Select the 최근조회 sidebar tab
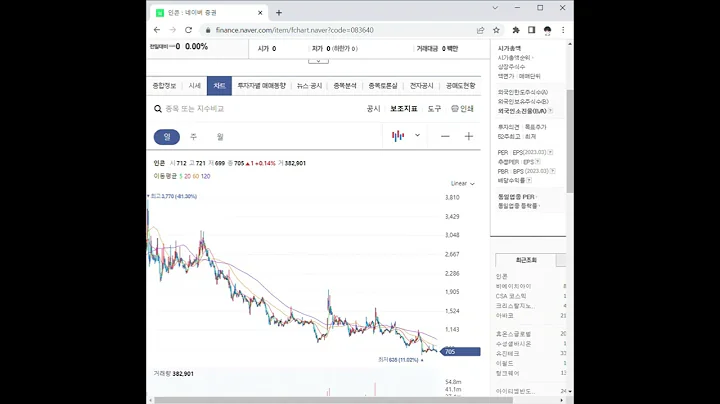Viewport: 720px width, 404px height. (526, 260)
